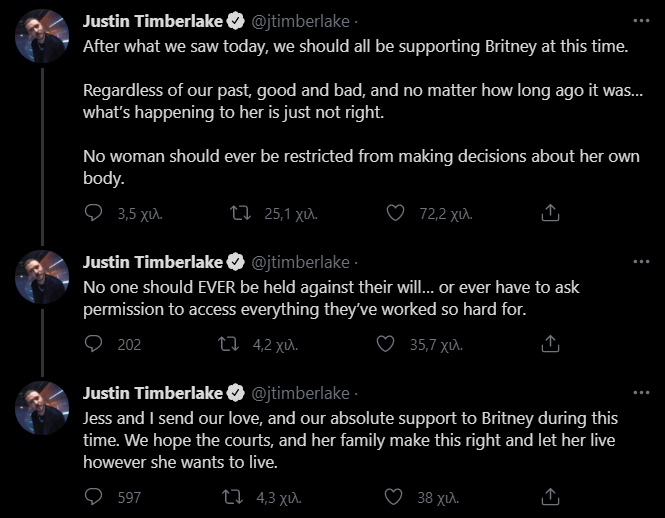The image size is (665, 518).
Task: Share the "held against their will" tweet
Action: [549, 344]
